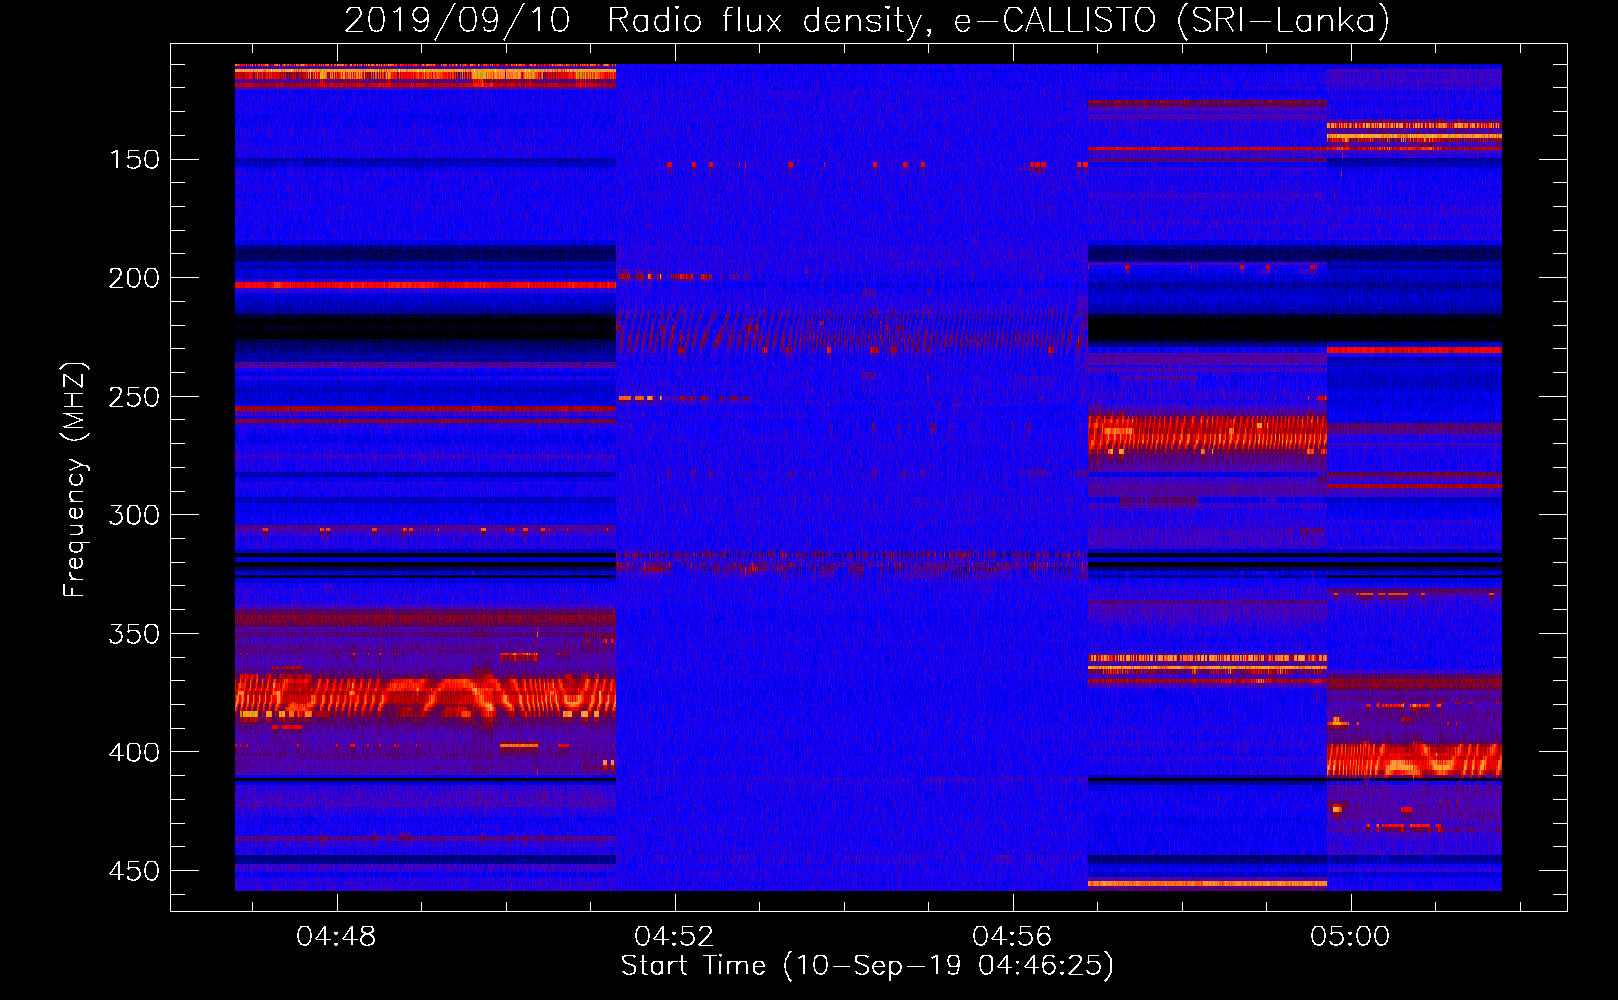The width and height of the screenshot is (1618, 1000).
Task: Click the '150' frequency tick label
Action: coord(134,160)
